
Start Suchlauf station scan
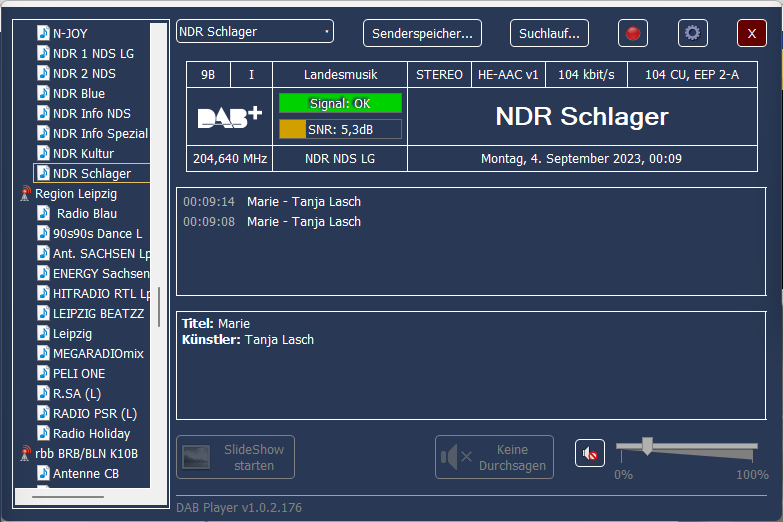coord(549,33)
